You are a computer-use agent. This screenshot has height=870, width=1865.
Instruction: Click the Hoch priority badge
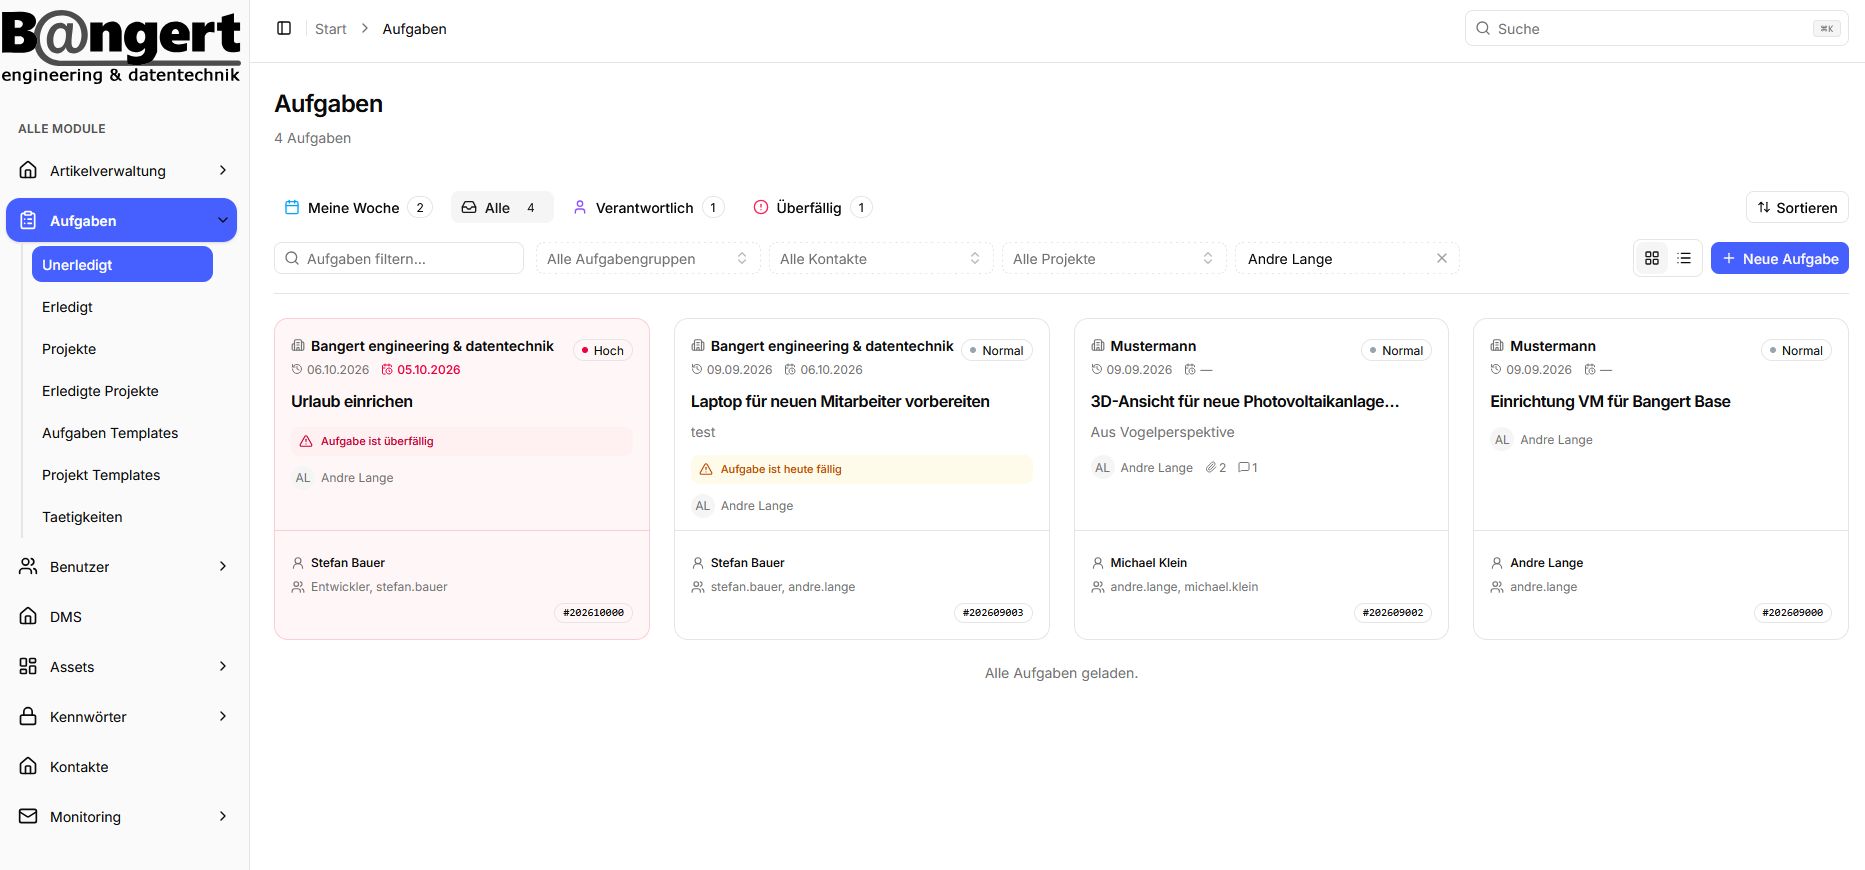(x=602, y=350)
